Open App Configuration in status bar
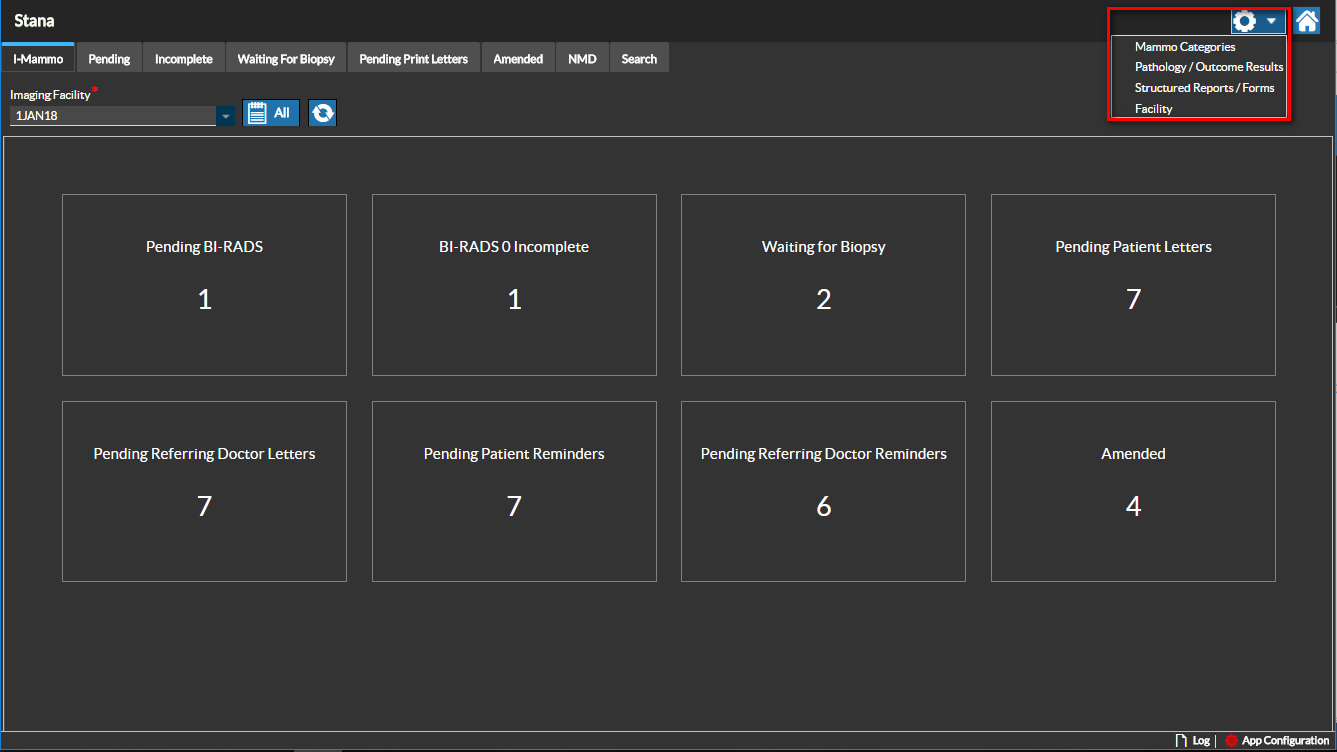The width and height of the screenshot is (1337, 752). coord(1277,741)
